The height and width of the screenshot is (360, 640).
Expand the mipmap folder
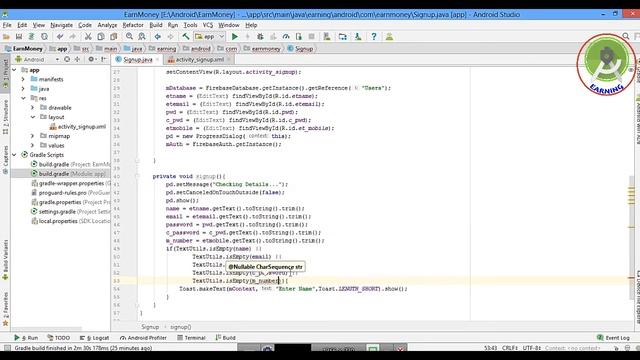[x=33, y=136]
